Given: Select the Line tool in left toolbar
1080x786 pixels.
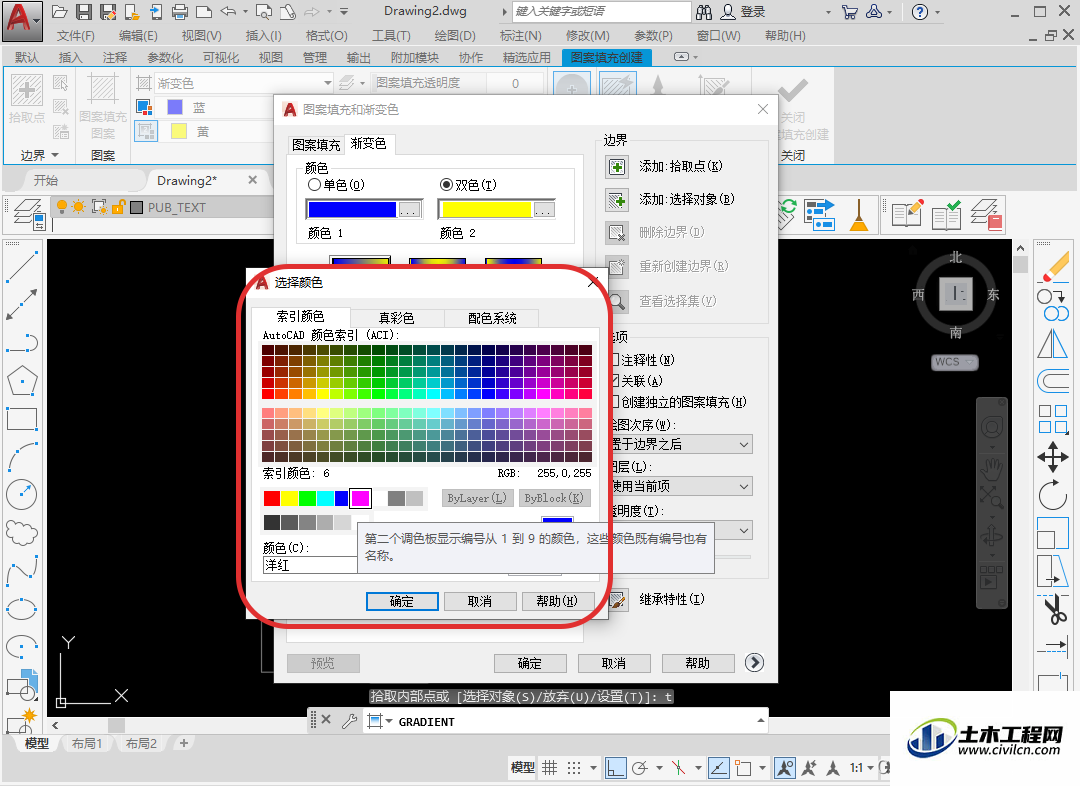Looking at the screenshot, I should pos(22,267).
